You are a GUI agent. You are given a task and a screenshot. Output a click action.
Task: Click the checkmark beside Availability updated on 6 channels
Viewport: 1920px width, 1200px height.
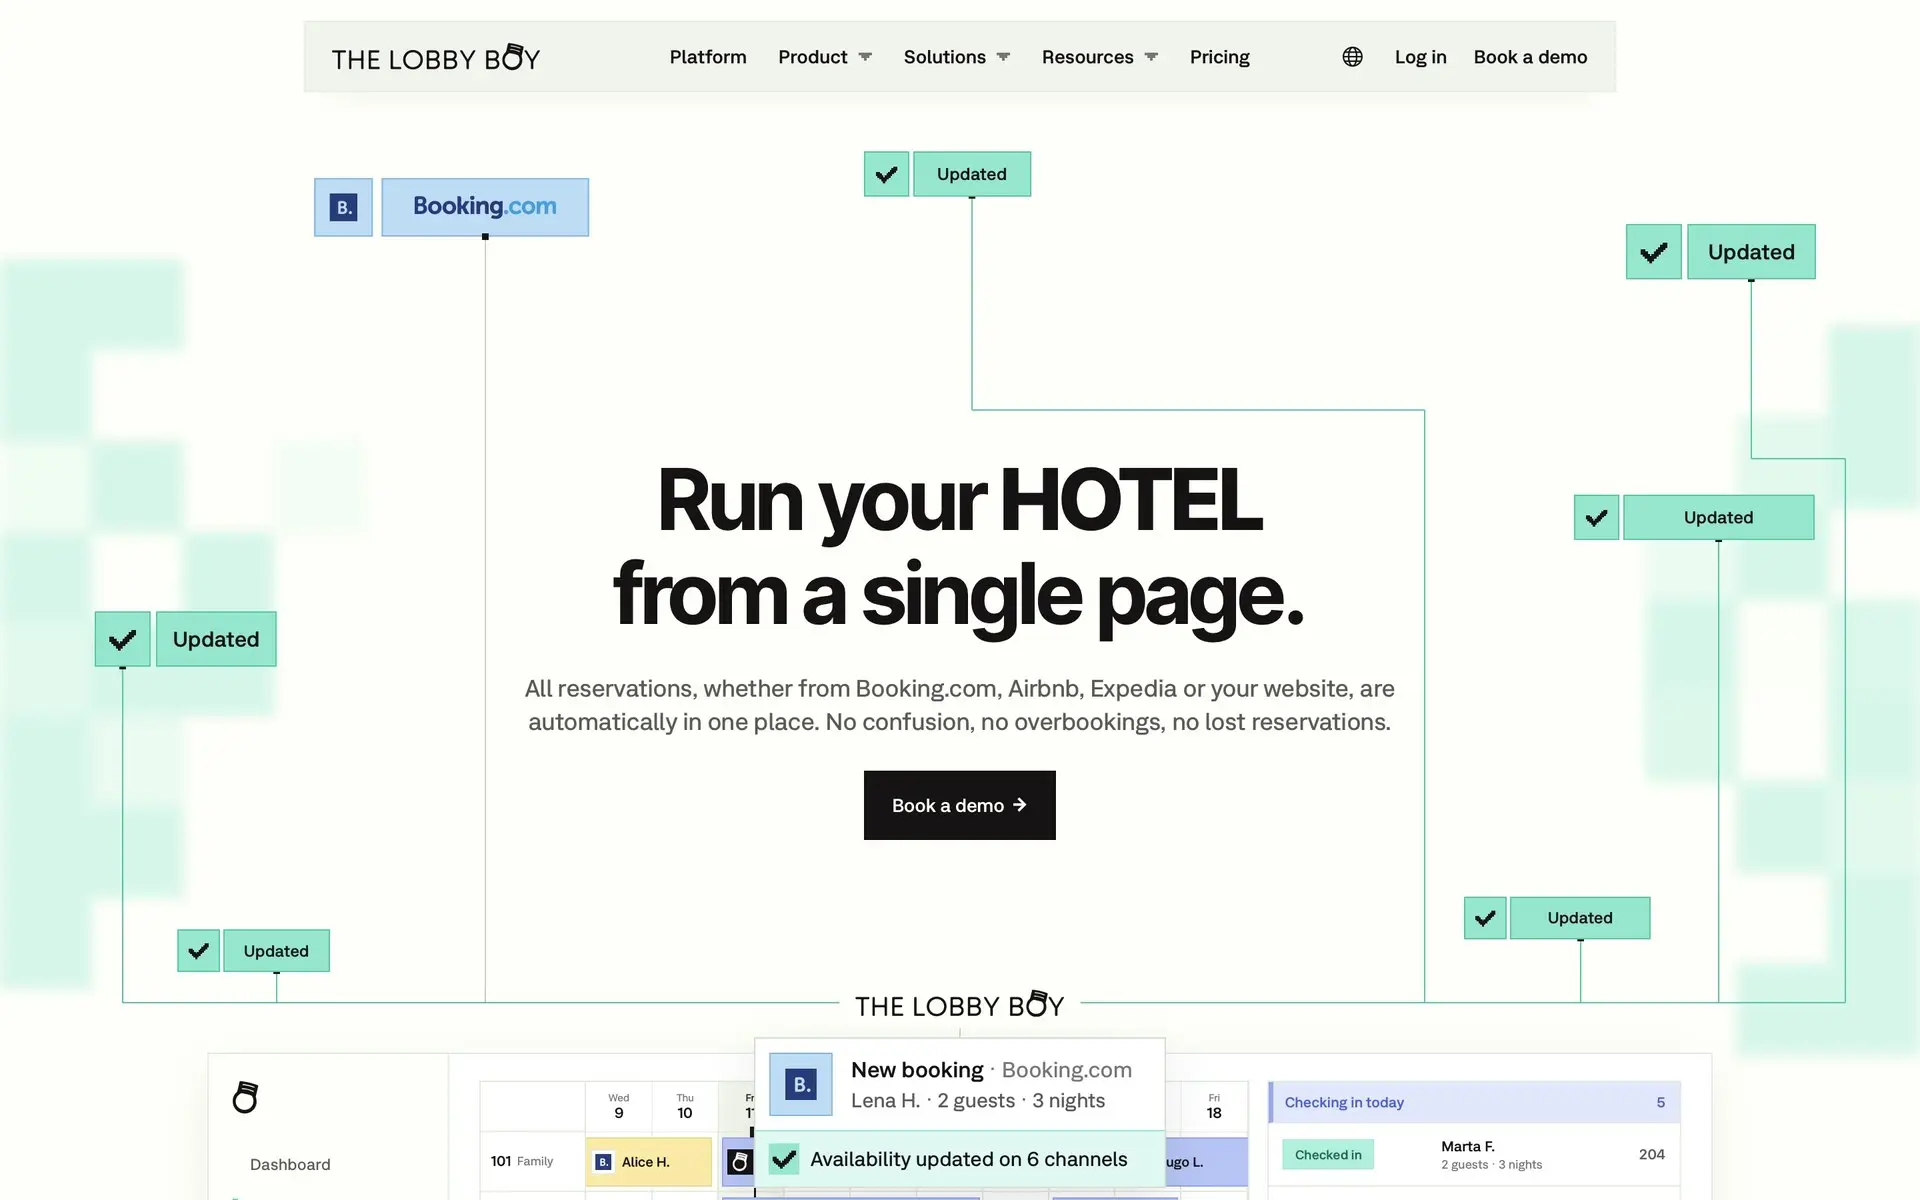point(785,1159)
